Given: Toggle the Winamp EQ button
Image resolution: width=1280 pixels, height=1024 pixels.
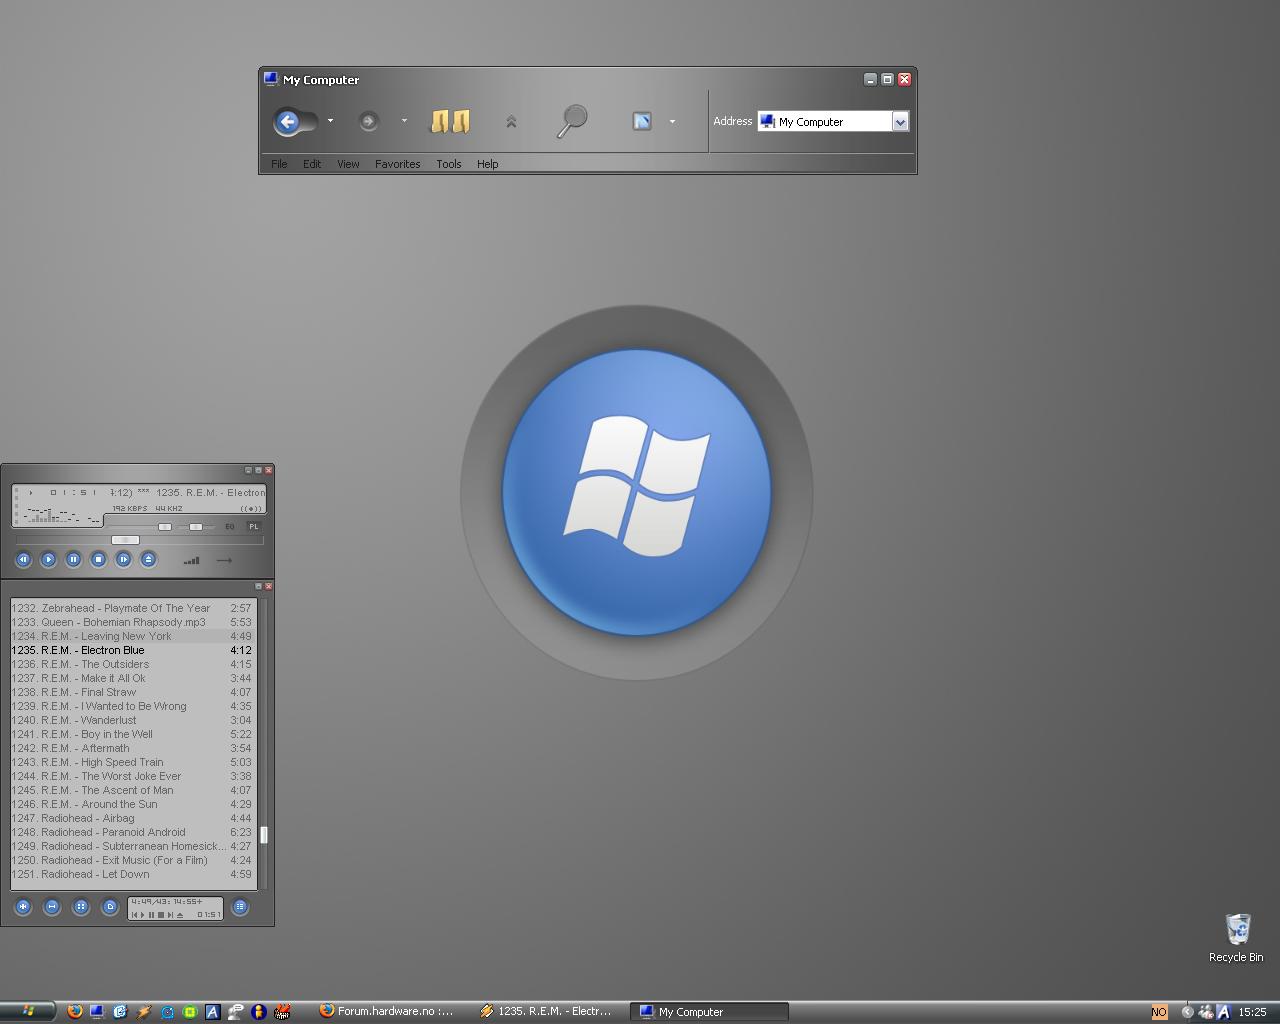Looking at the screenshot, I should pyautogui.click(x=230, y=526).
